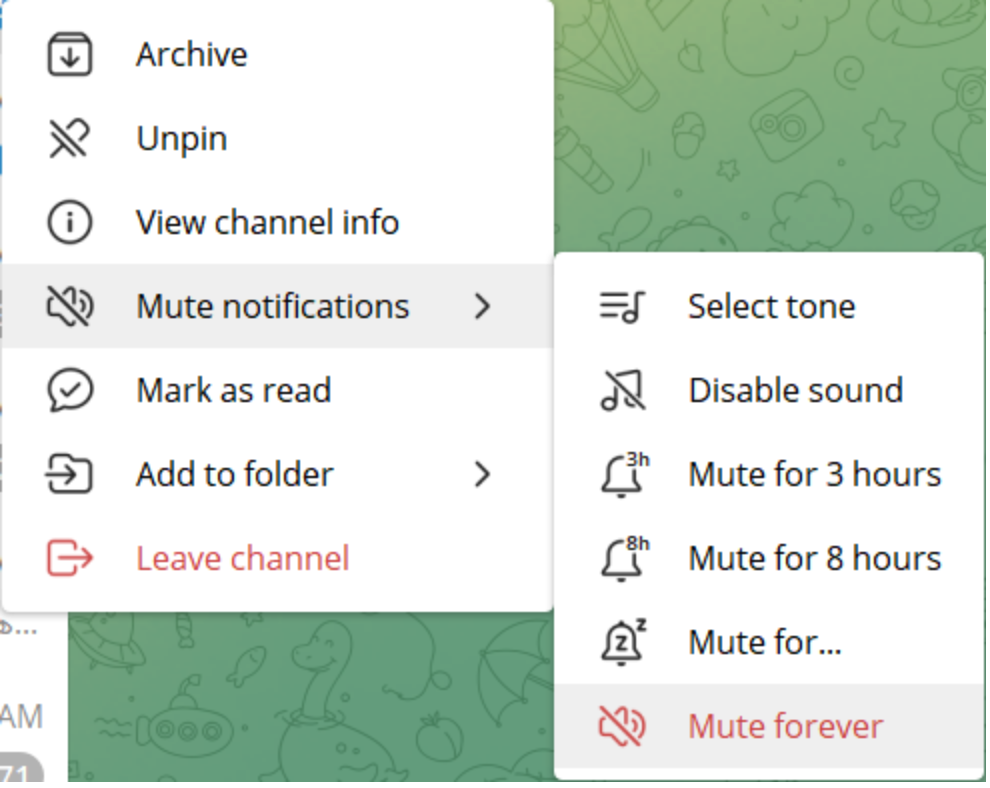The image size is (990, 788).
Task: Select Leave channel
Action: 278,558
